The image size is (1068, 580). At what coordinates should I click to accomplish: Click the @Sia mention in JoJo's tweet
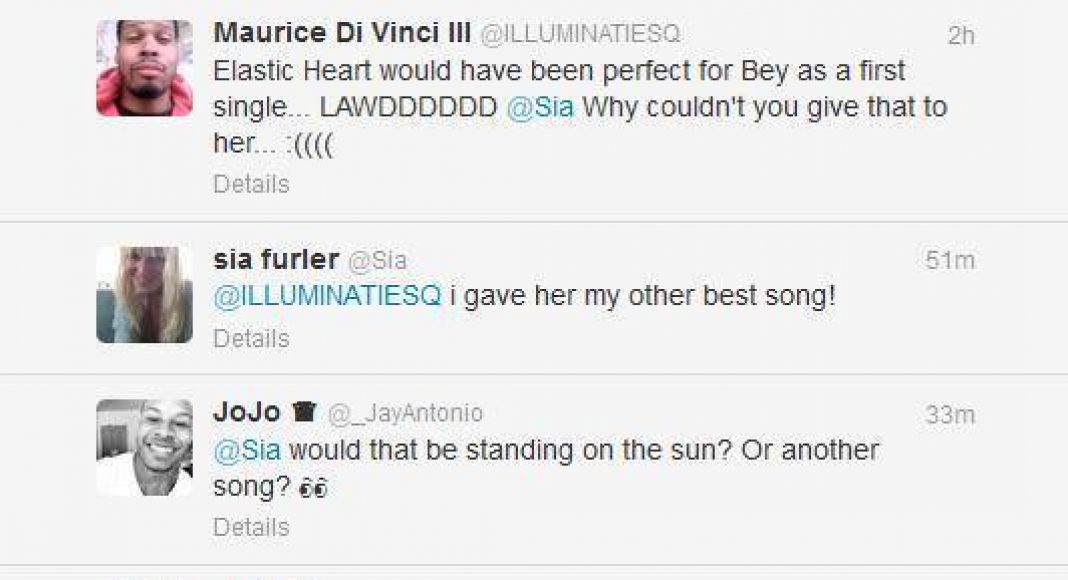coord(247,450)
